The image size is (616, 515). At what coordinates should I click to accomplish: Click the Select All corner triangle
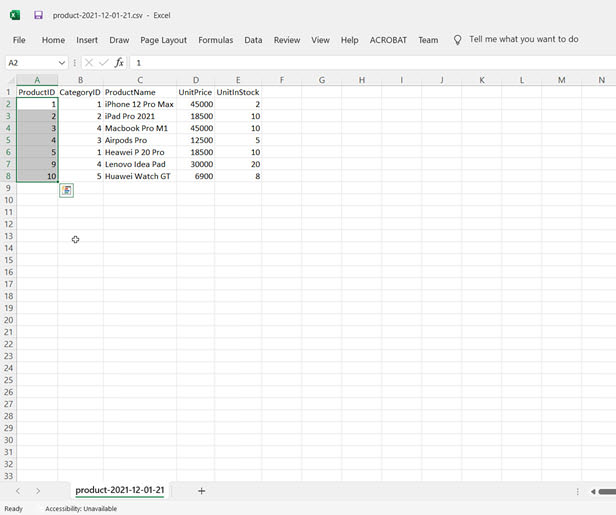12,80
